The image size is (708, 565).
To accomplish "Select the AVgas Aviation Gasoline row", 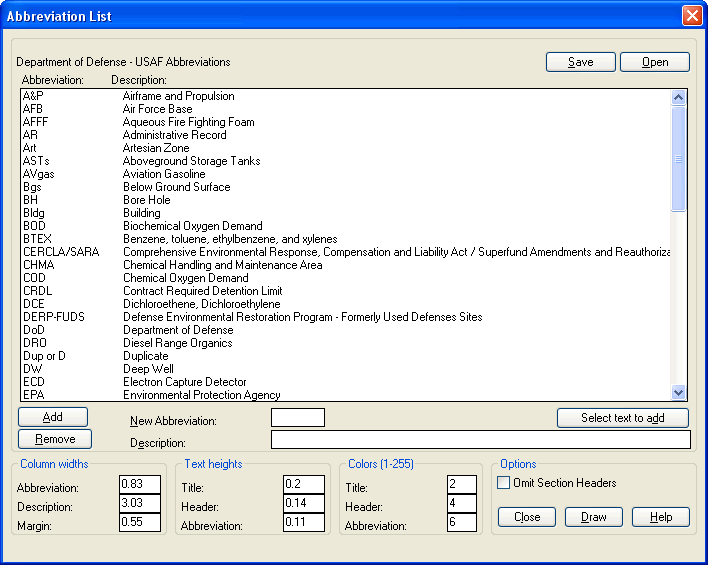I will click(346, 174).
